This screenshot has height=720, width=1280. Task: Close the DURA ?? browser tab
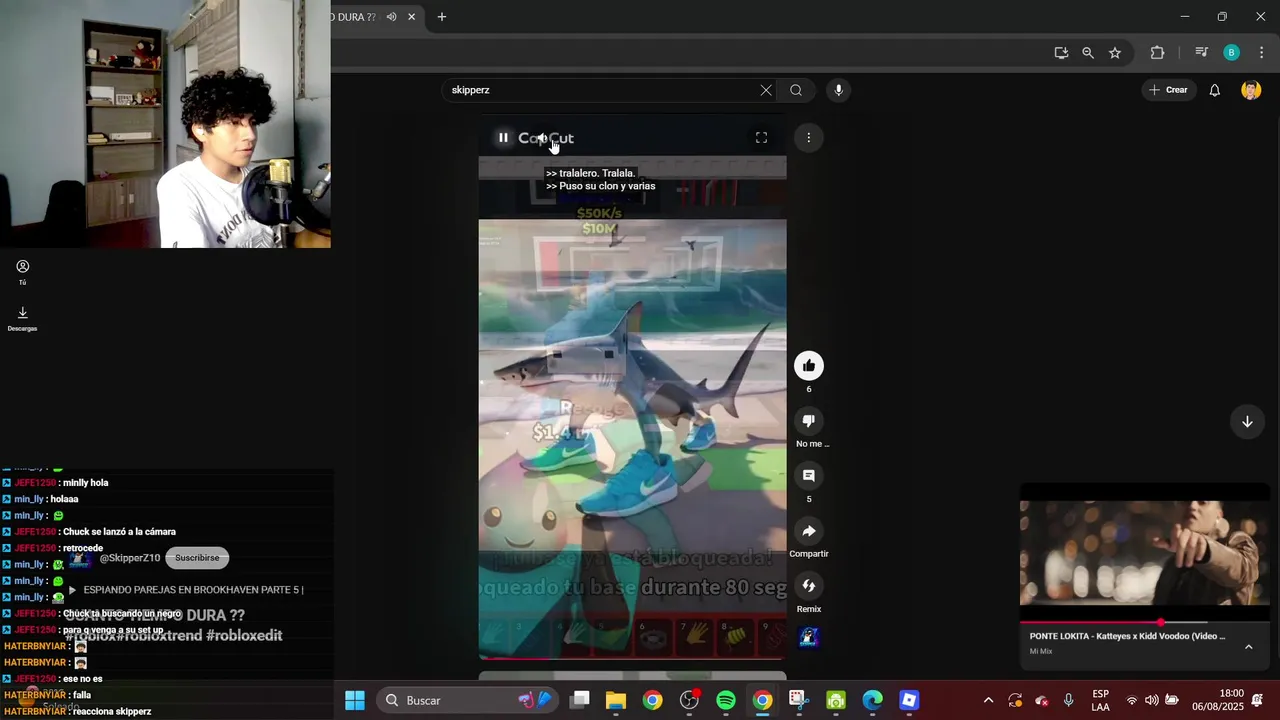click(411, 17)
